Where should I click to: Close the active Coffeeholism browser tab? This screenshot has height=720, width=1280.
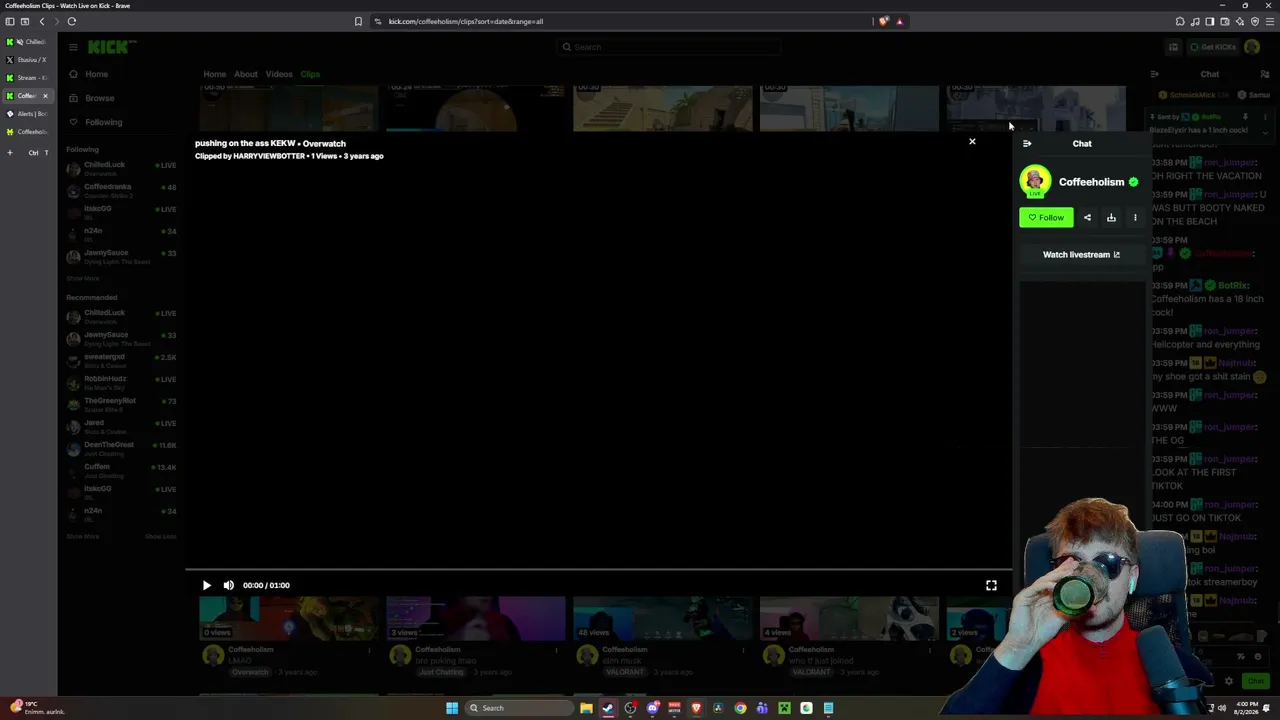coord(45,96)
